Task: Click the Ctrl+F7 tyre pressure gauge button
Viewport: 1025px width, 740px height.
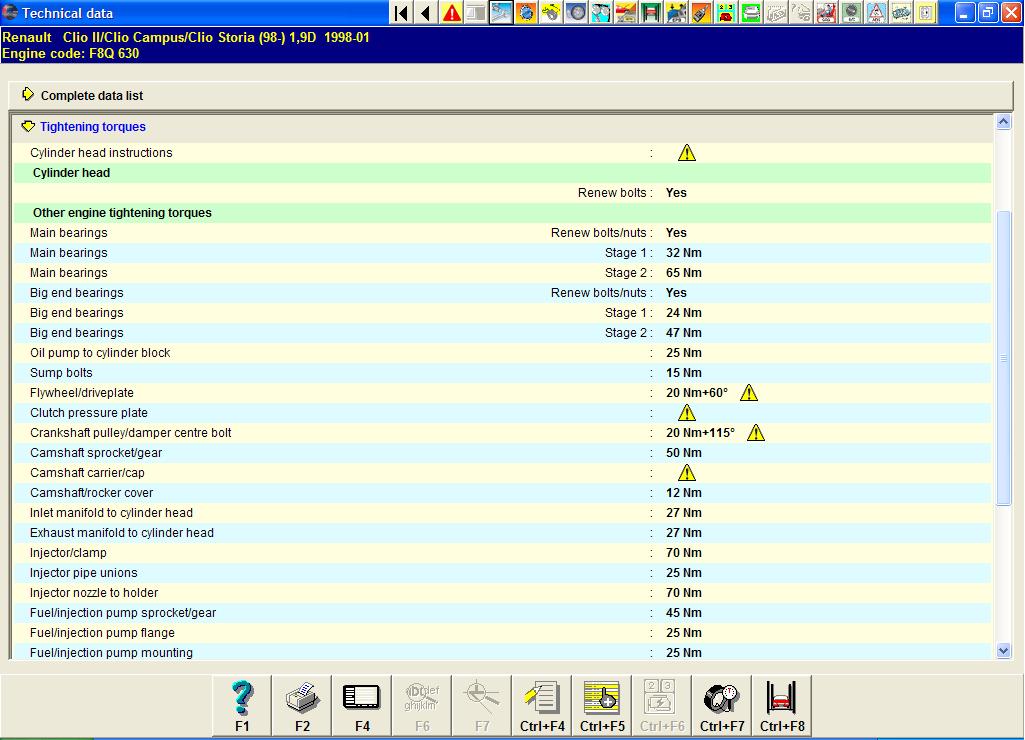Action: coord(722,705)
